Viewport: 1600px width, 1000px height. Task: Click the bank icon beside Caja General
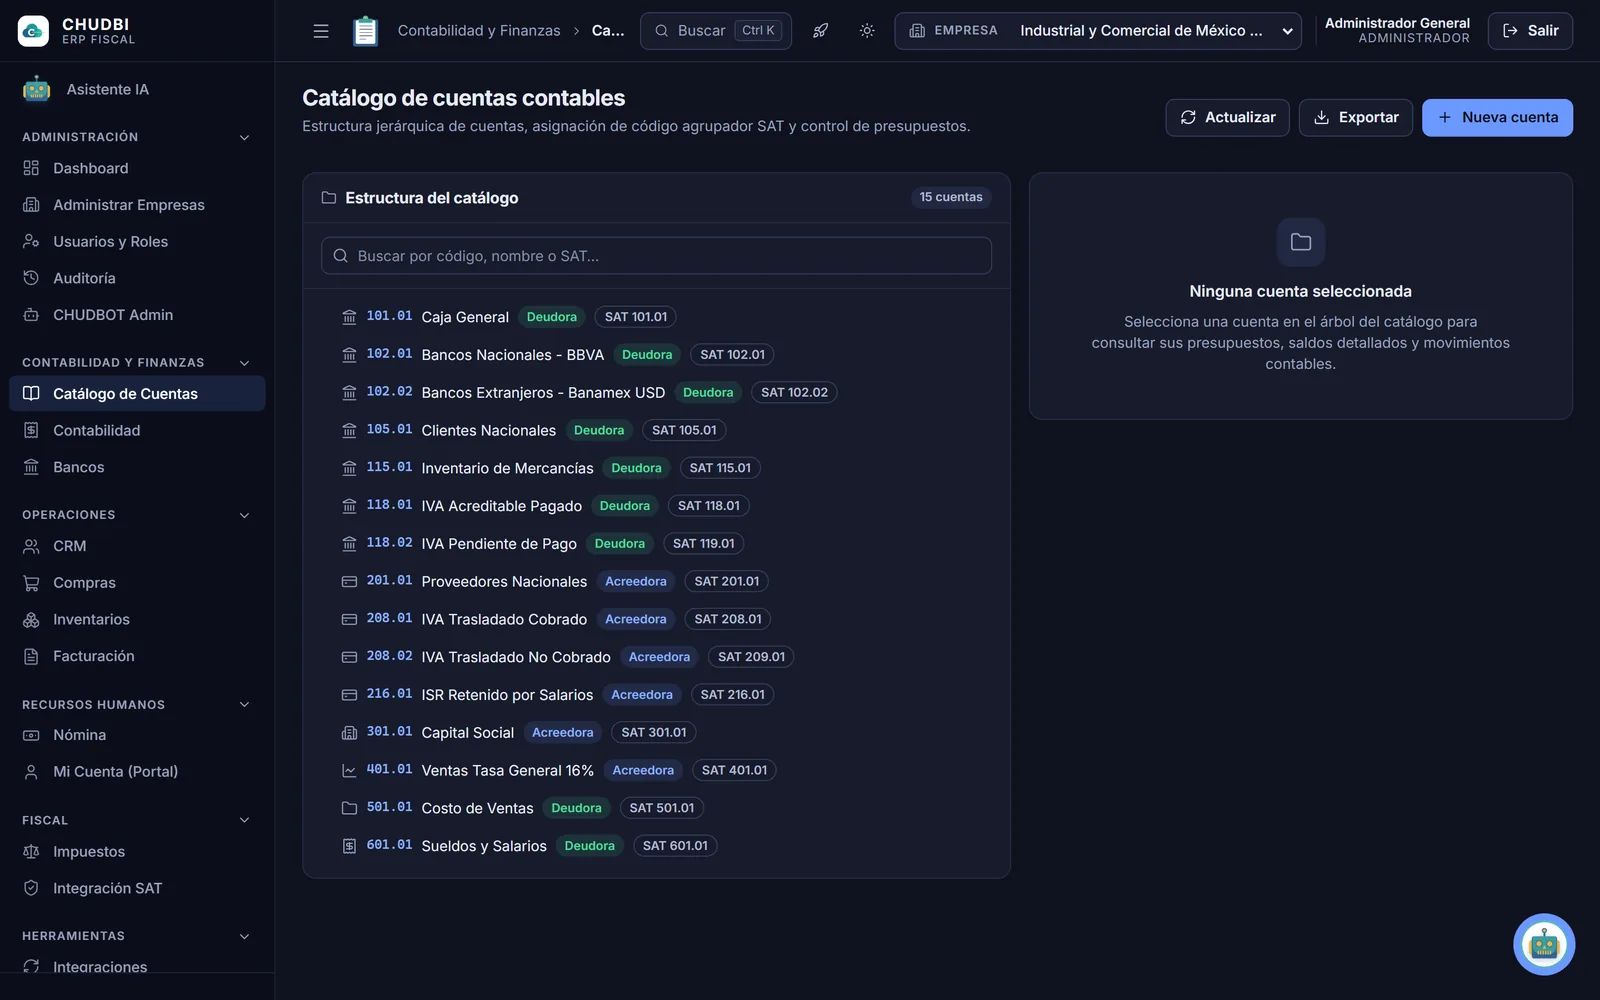(x=349, y=317)
